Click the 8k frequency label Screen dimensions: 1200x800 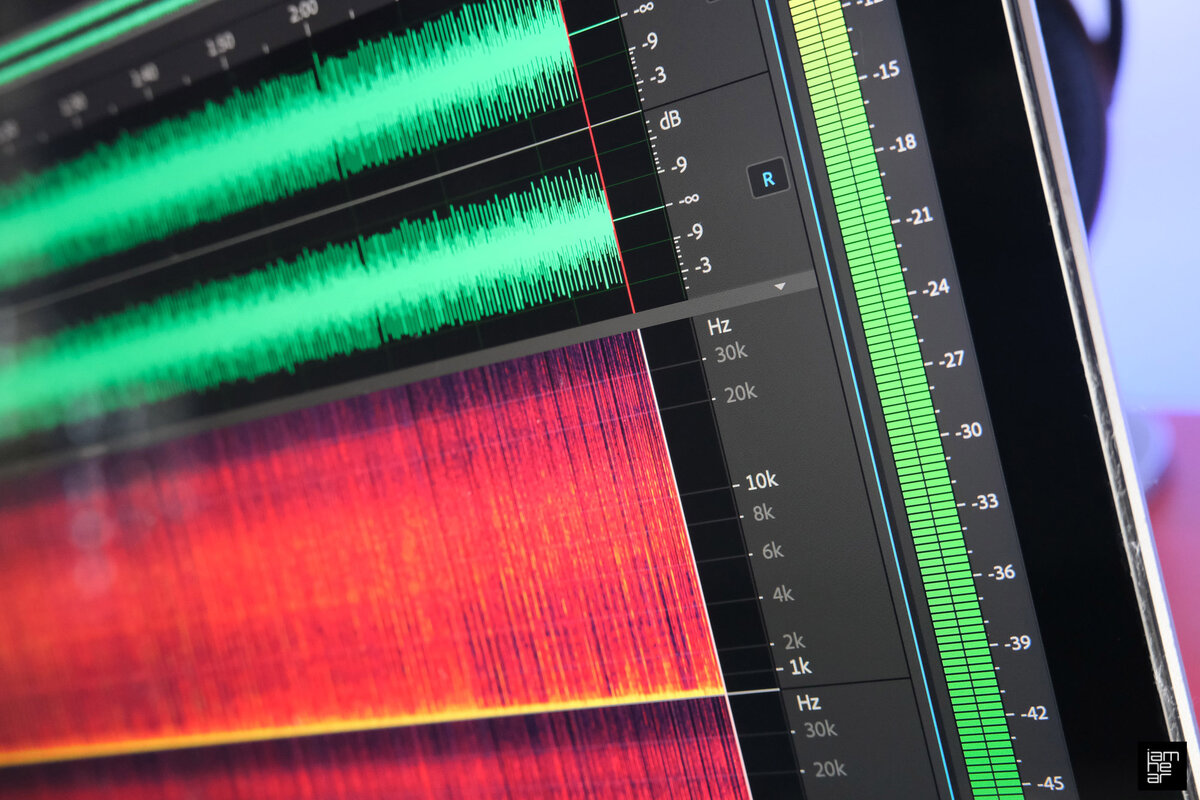[763, 514]
